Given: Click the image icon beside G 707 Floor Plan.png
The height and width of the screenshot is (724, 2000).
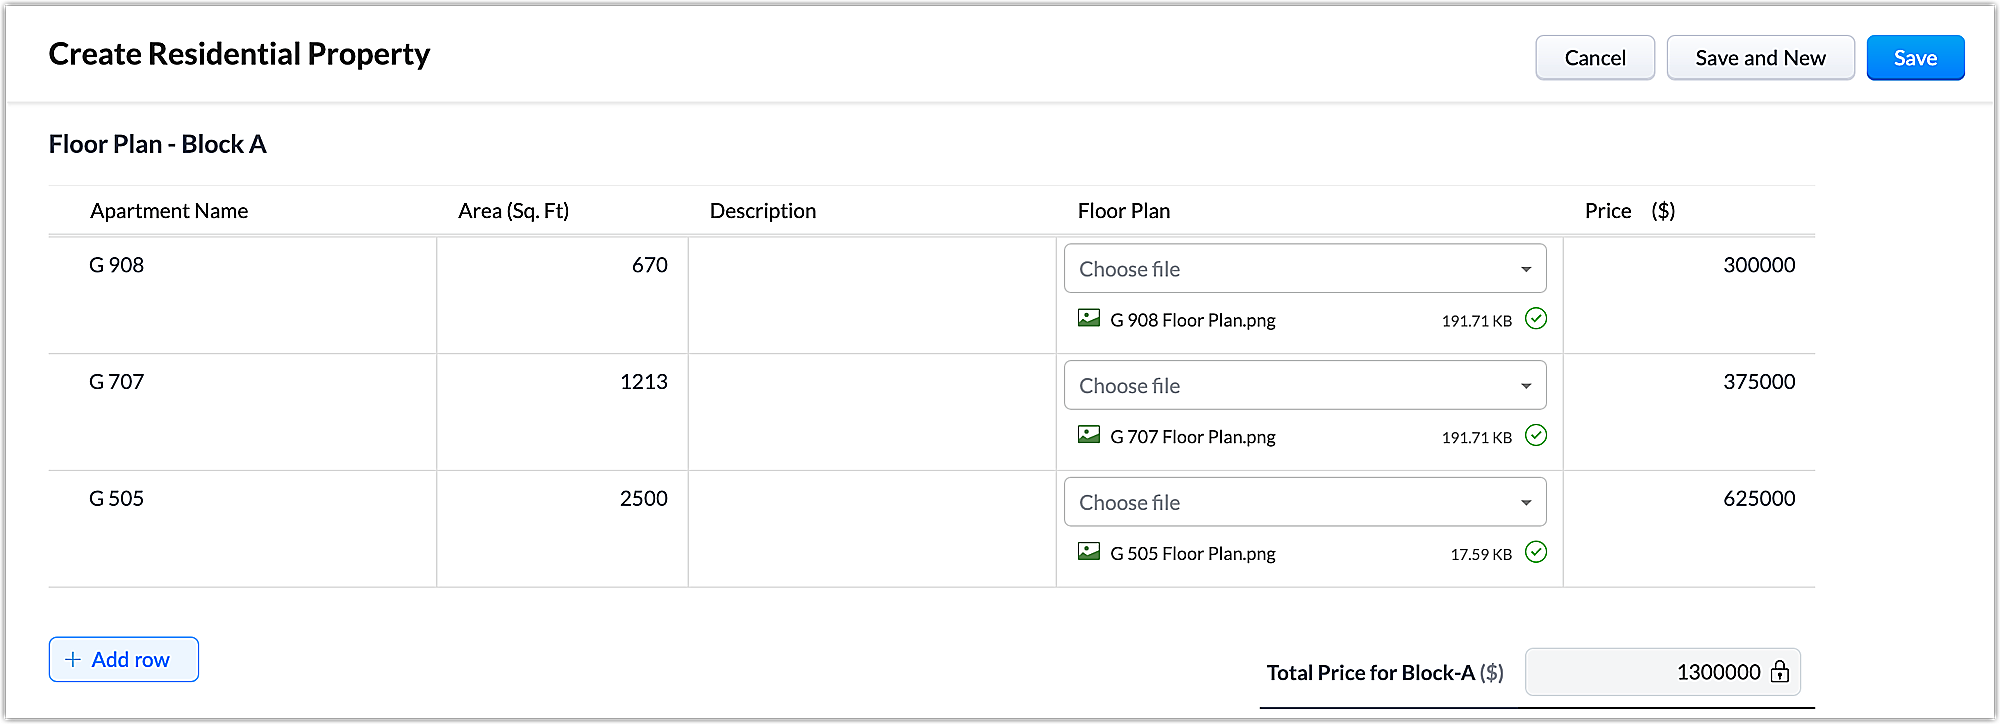Looking at the screenshot, I should point(1089,435).
